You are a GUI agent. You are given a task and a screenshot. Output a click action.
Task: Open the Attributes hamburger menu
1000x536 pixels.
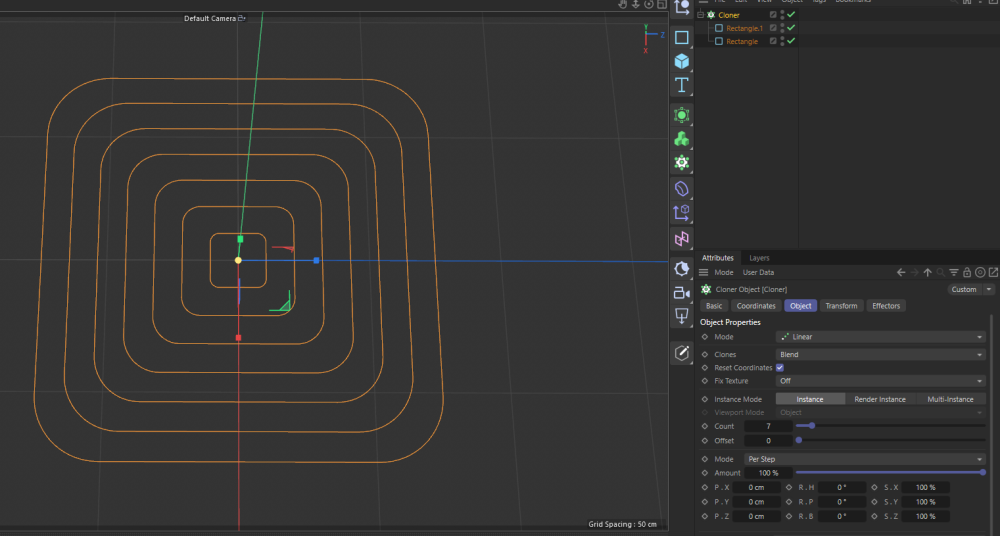[x=703, y=272]
